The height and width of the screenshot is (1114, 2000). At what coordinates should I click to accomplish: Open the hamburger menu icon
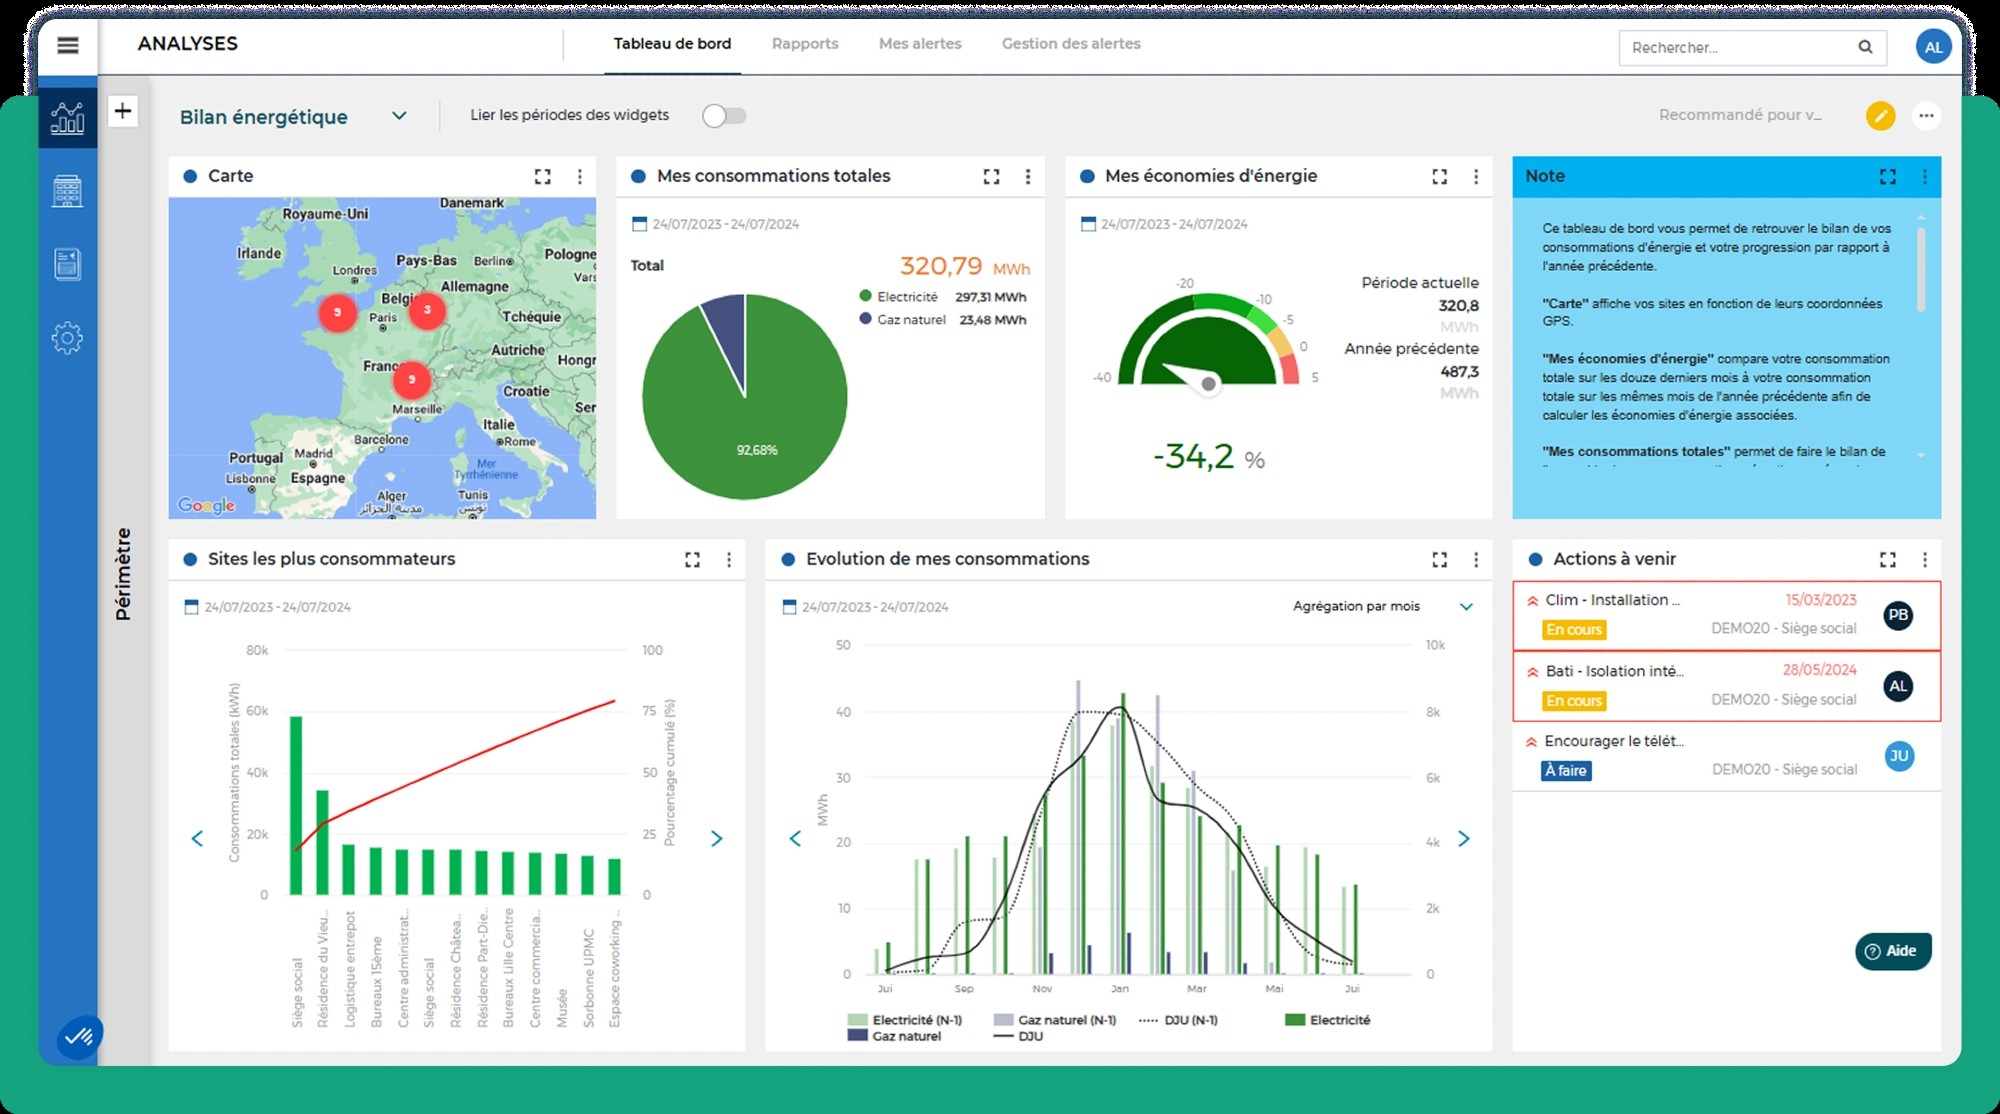[x=68, y=45]
